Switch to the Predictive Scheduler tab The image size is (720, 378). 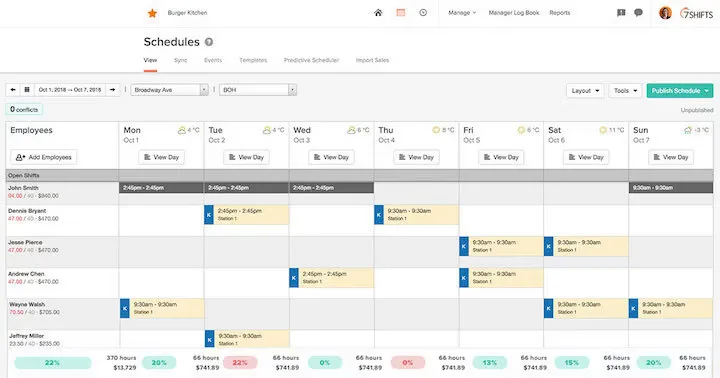(311, 60)
